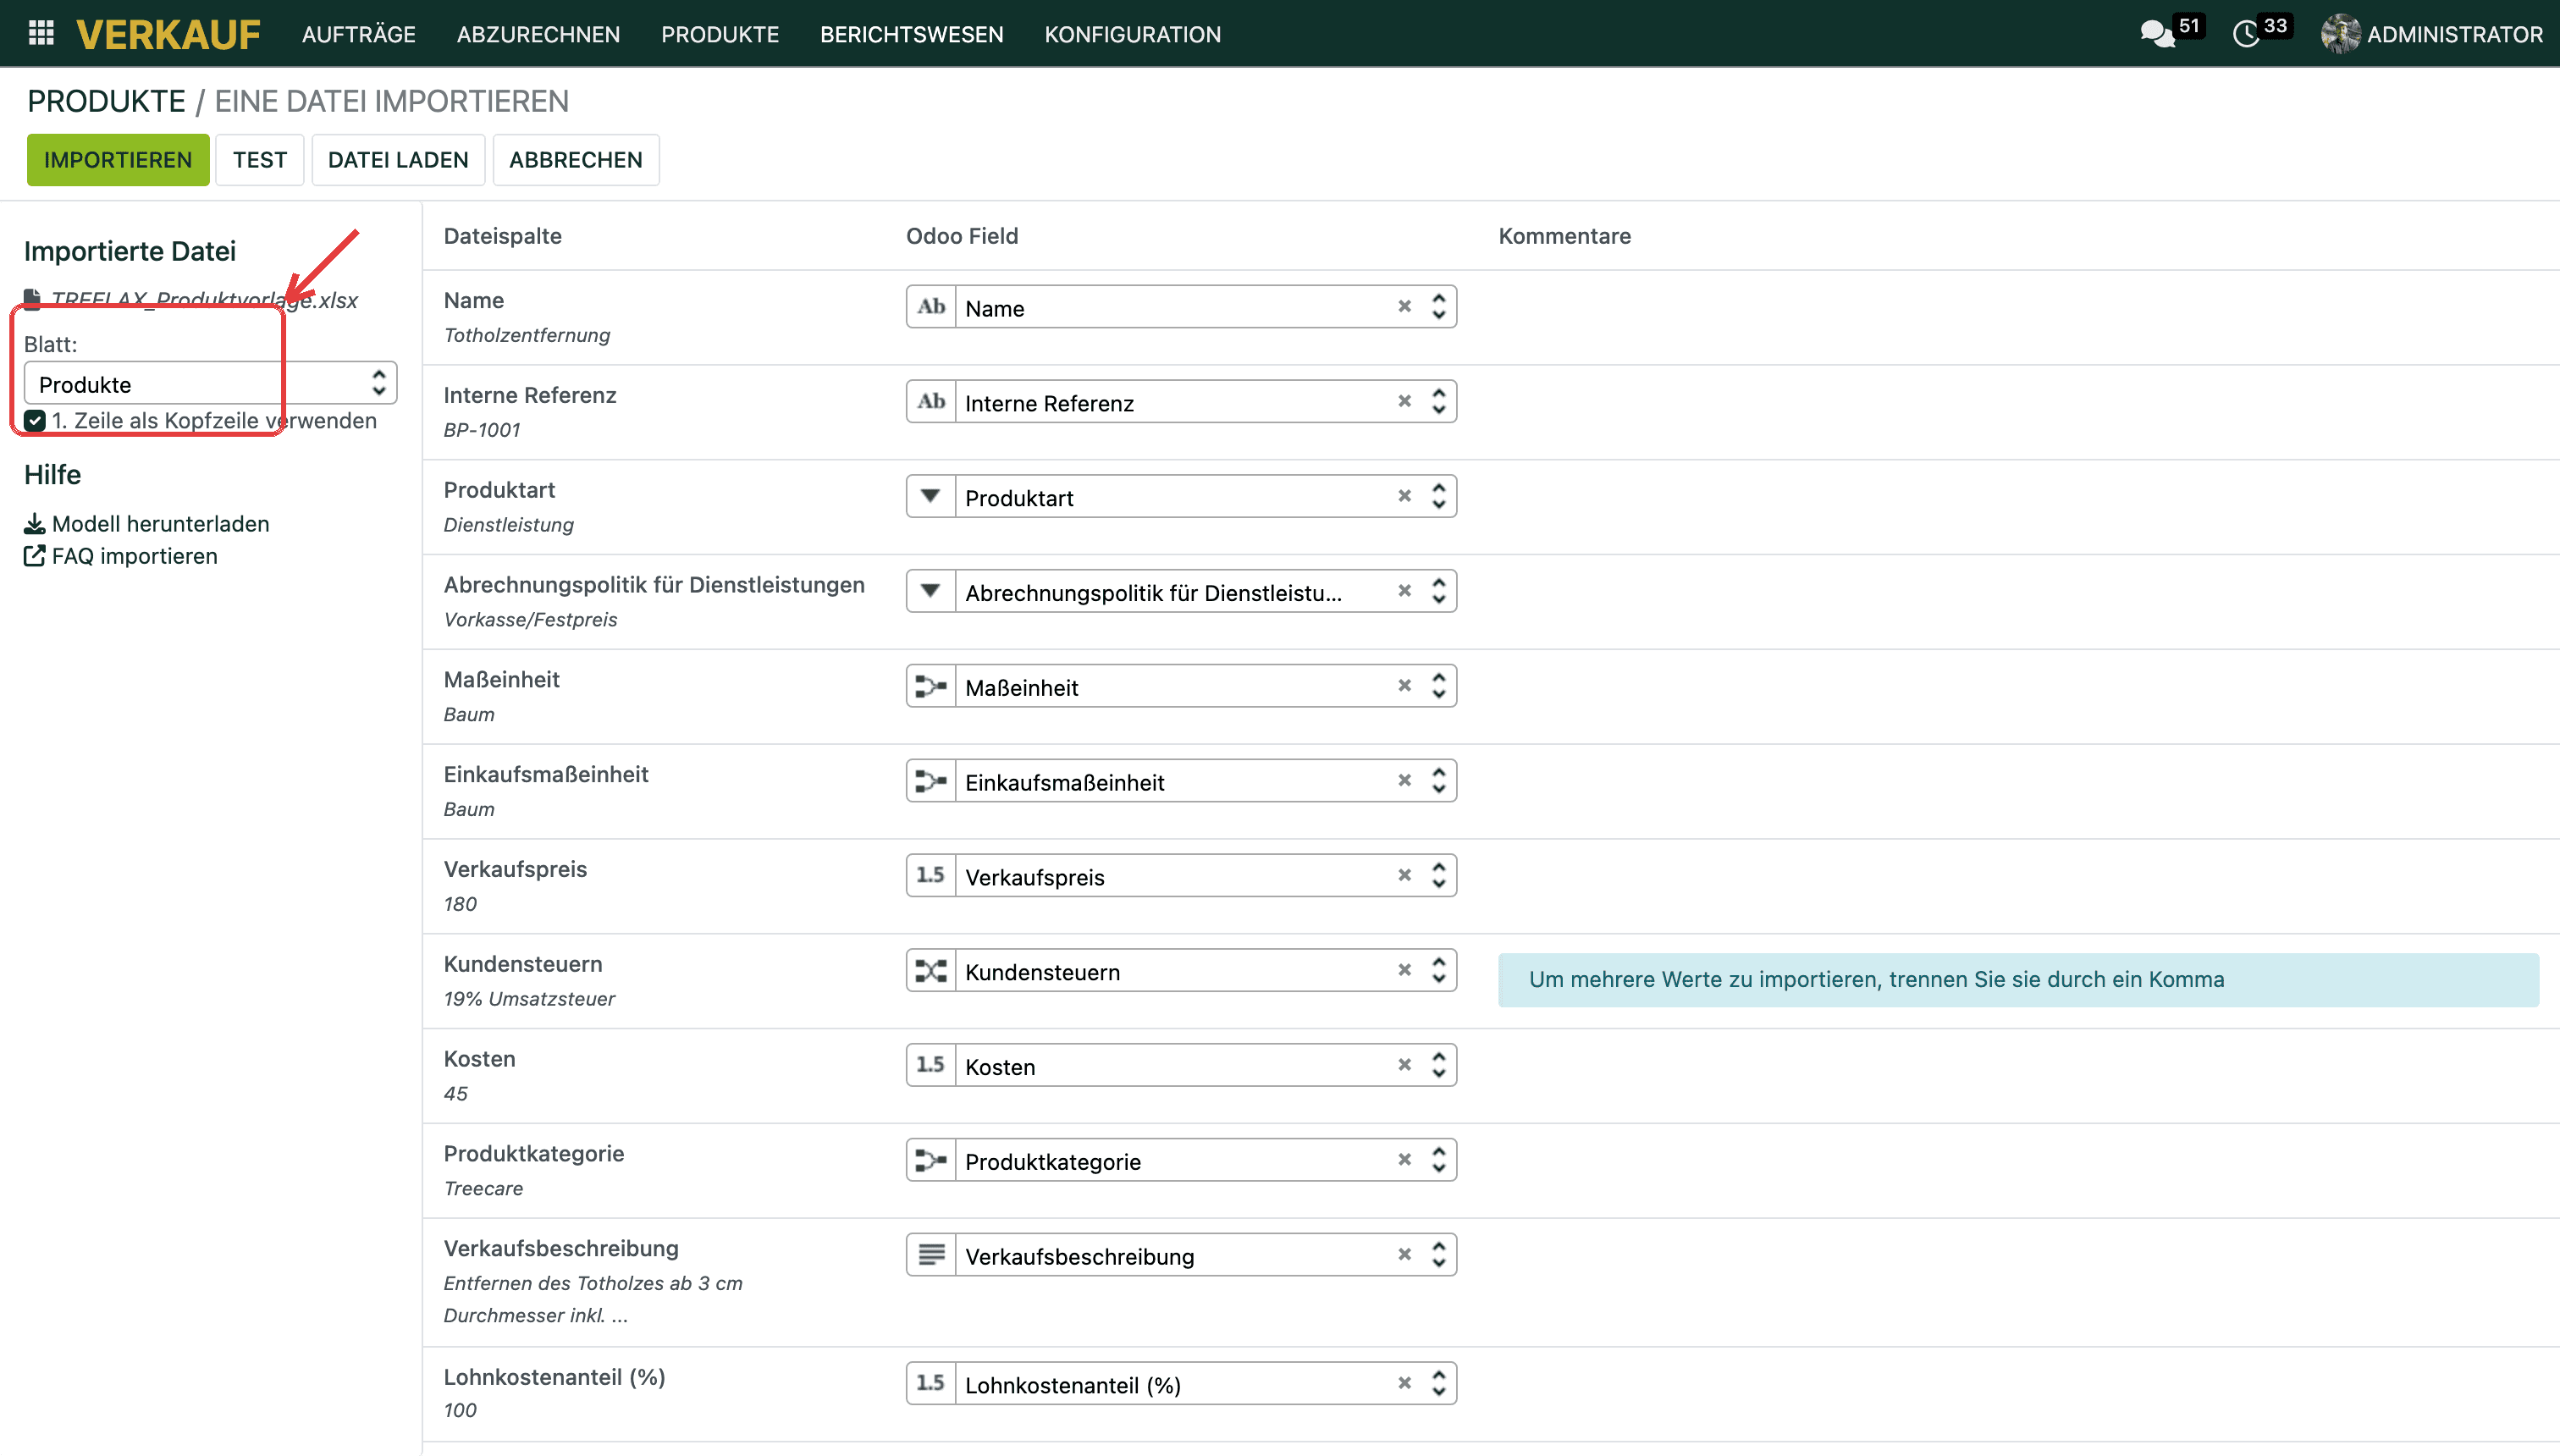The width and height of the screenshot is (2560, 1456).
Task: Open the activities clock icon with 33
Action: point(2246,34)
